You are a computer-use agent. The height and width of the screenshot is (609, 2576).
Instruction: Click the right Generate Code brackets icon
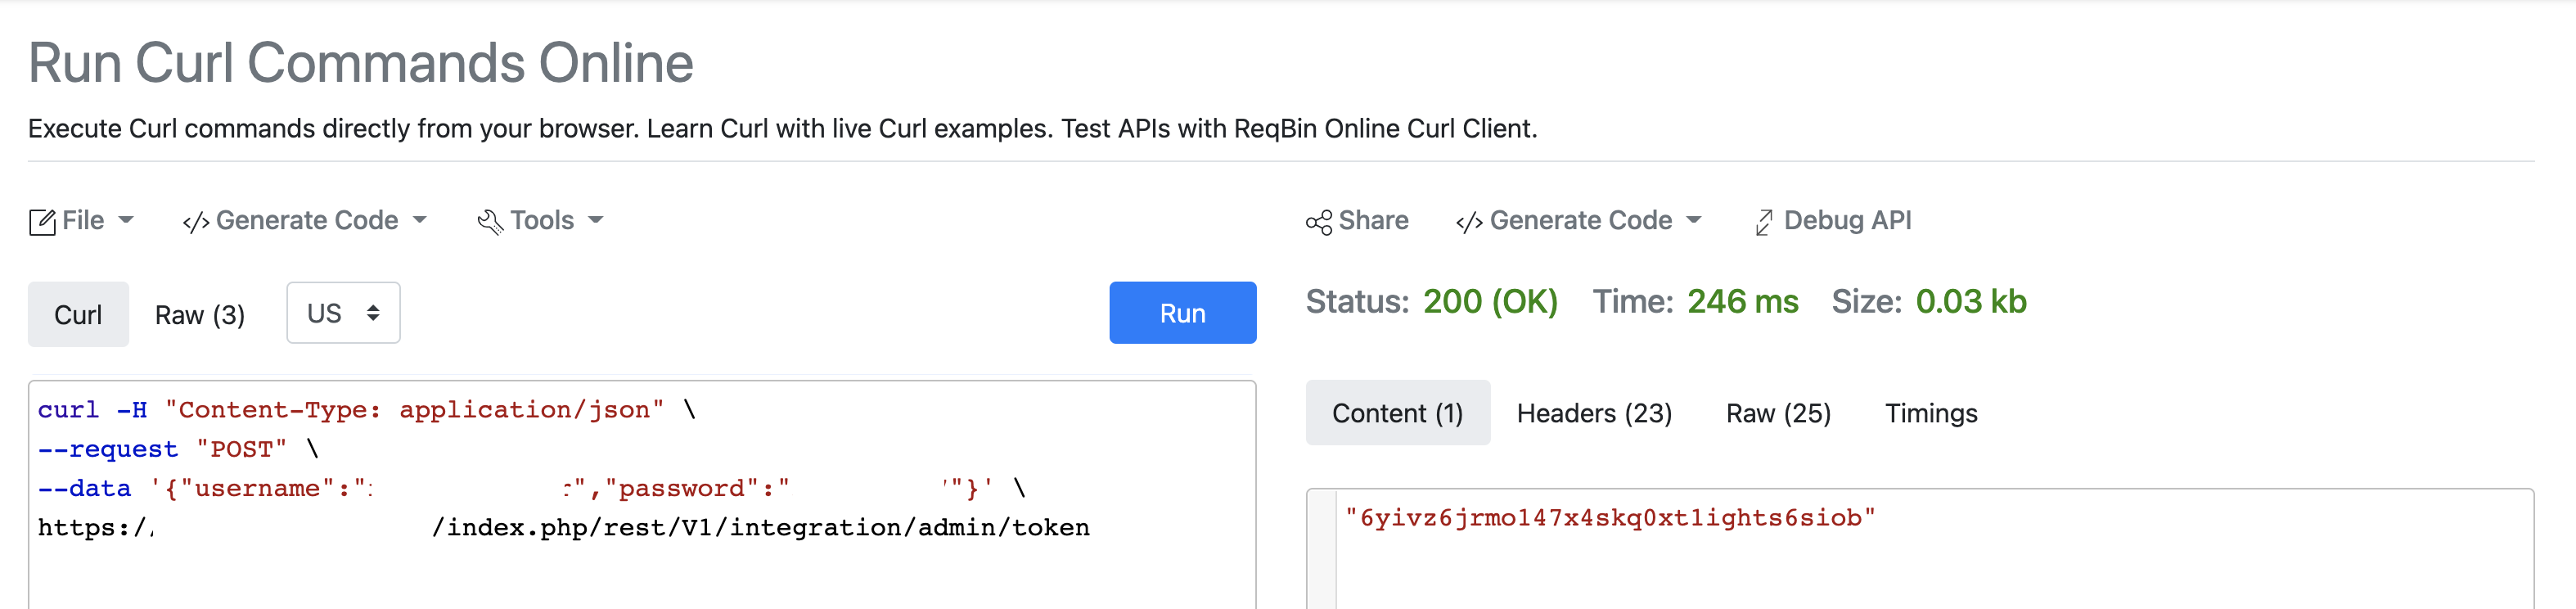pyautogui.click(x=1469, y=222)
